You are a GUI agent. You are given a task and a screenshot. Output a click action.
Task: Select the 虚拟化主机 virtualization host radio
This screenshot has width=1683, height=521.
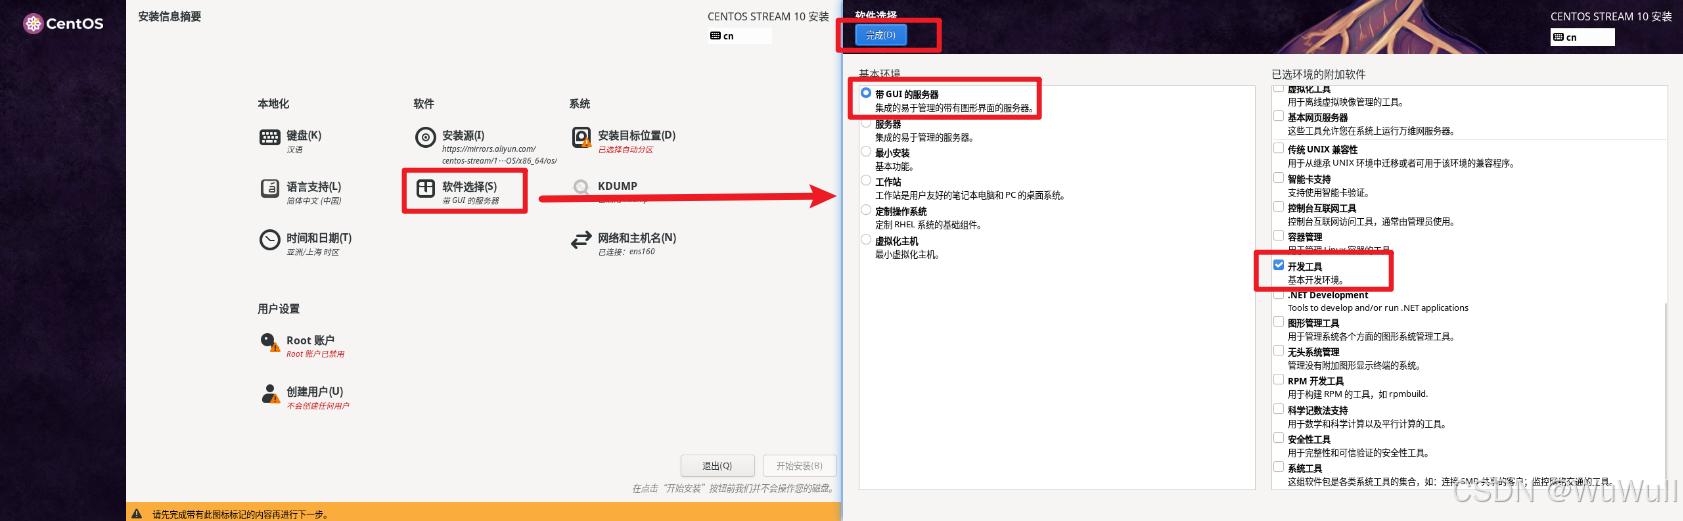pos(866,240)
